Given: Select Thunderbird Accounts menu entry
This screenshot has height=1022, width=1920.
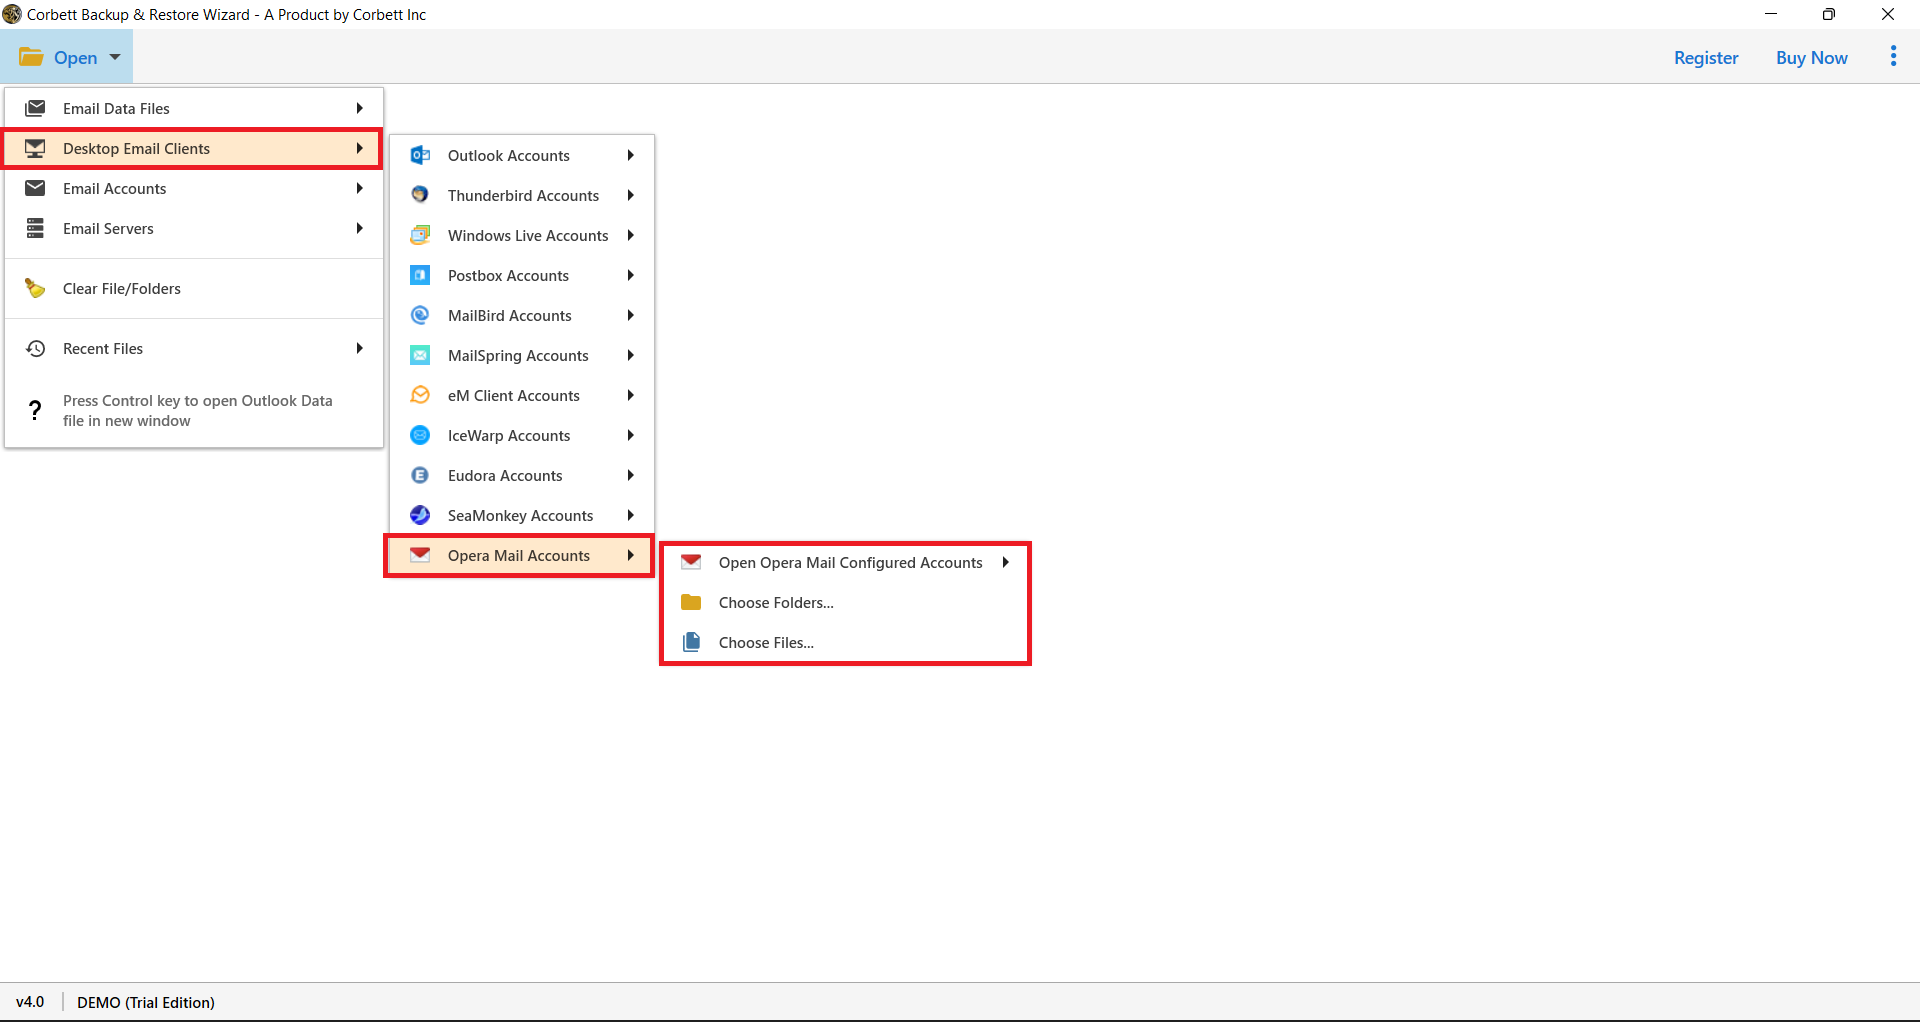Looking at the screenshot, I should tap(521, 195).
